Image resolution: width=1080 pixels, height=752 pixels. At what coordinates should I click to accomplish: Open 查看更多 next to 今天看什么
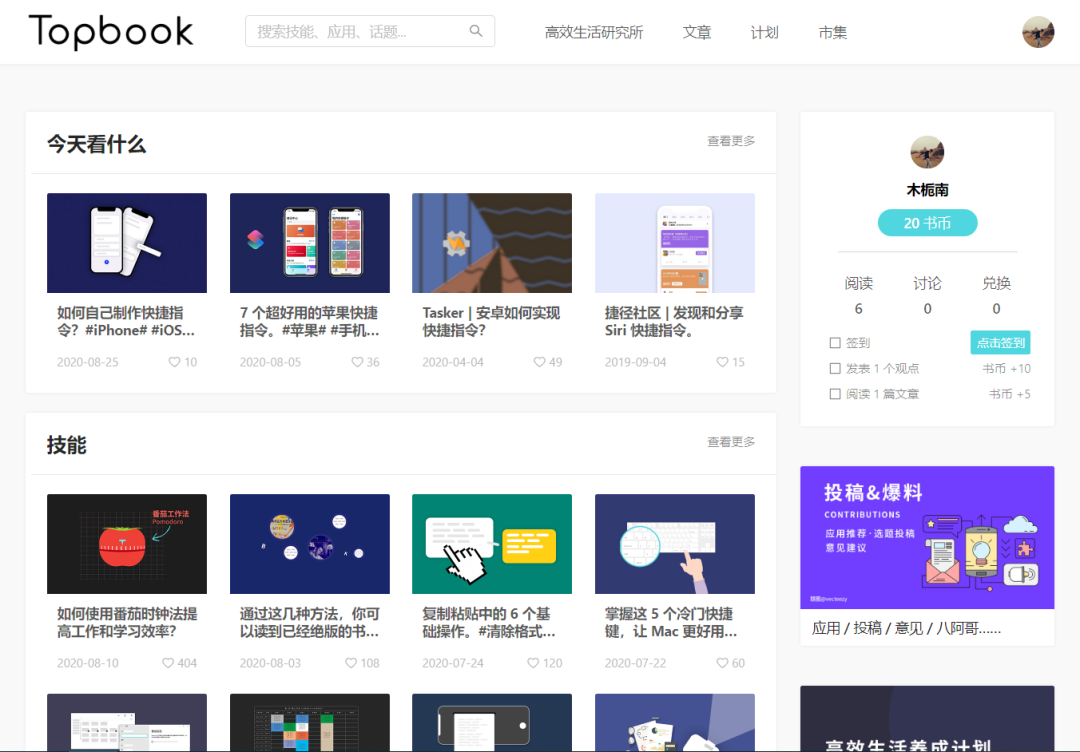pyautogui.click(x=730, y=141)
